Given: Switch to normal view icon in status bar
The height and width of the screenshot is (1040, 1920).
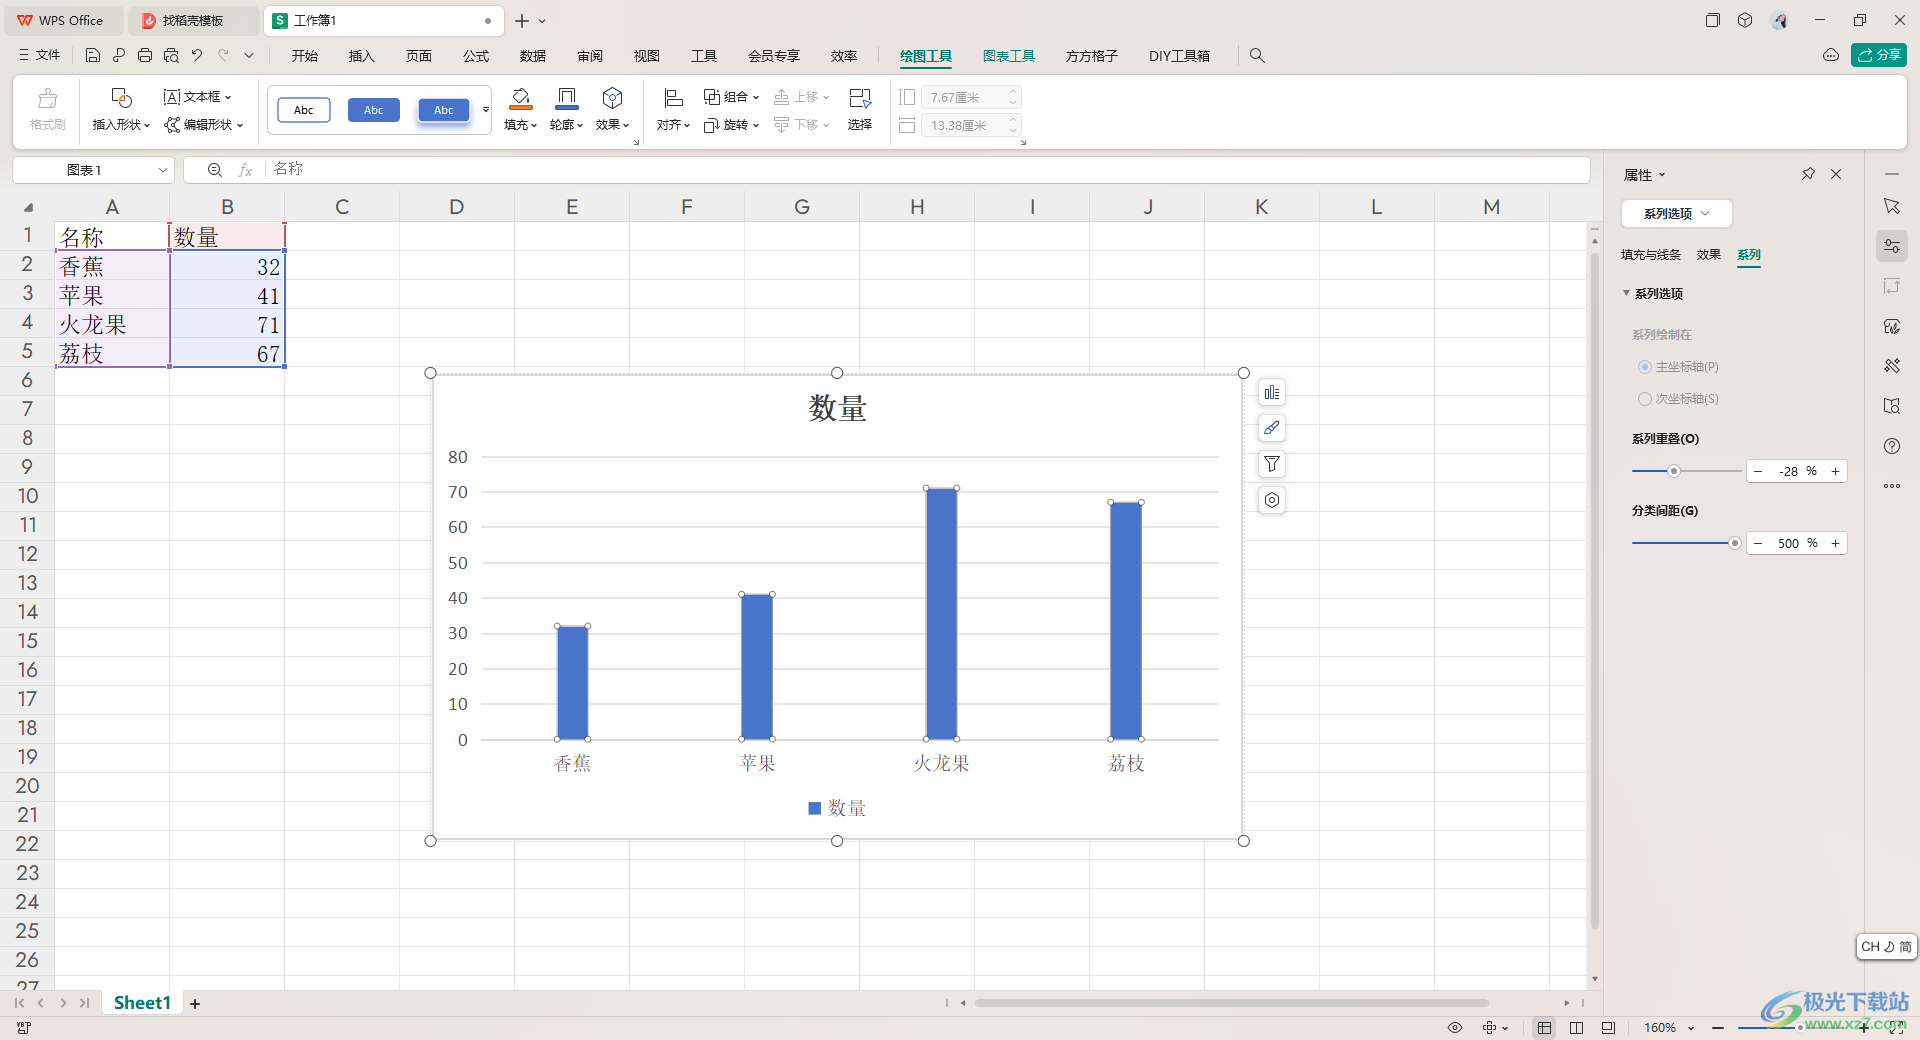Looking at the screenshot, I should point(1544,1028).
